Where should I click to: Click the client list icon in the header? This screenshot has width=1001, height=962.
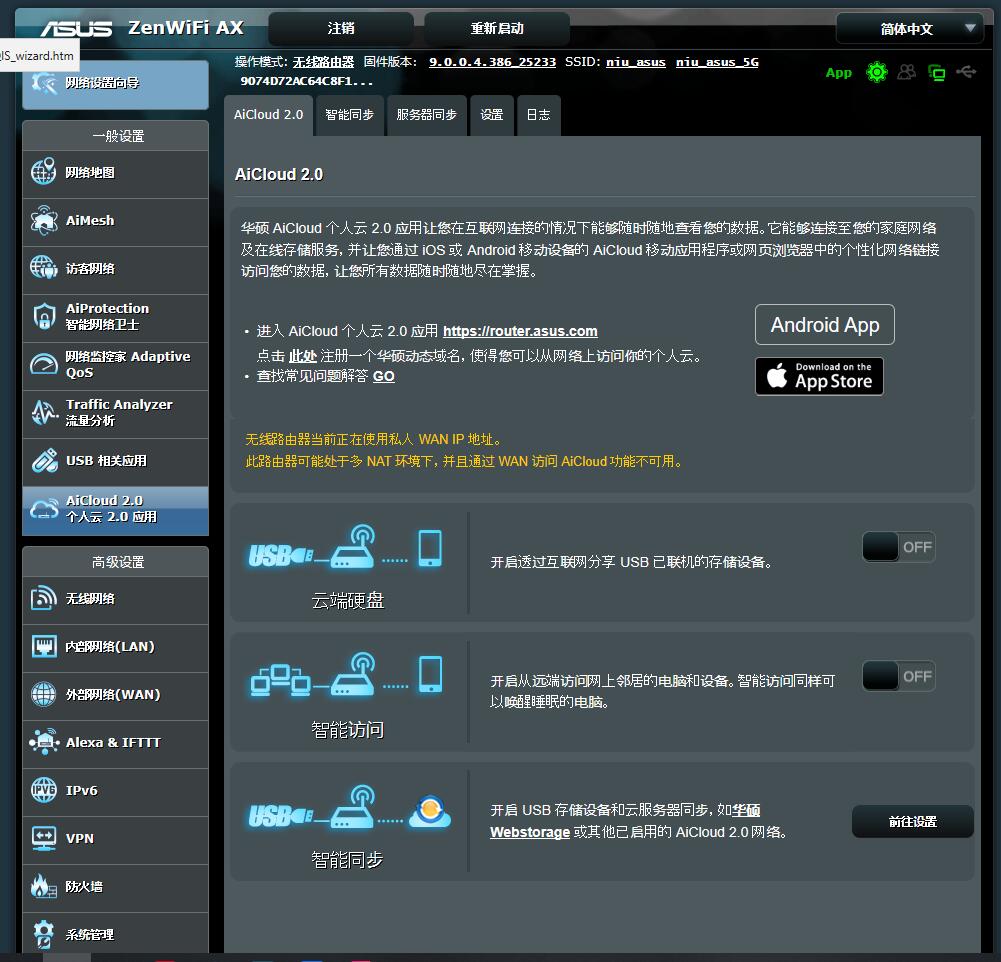906,72
